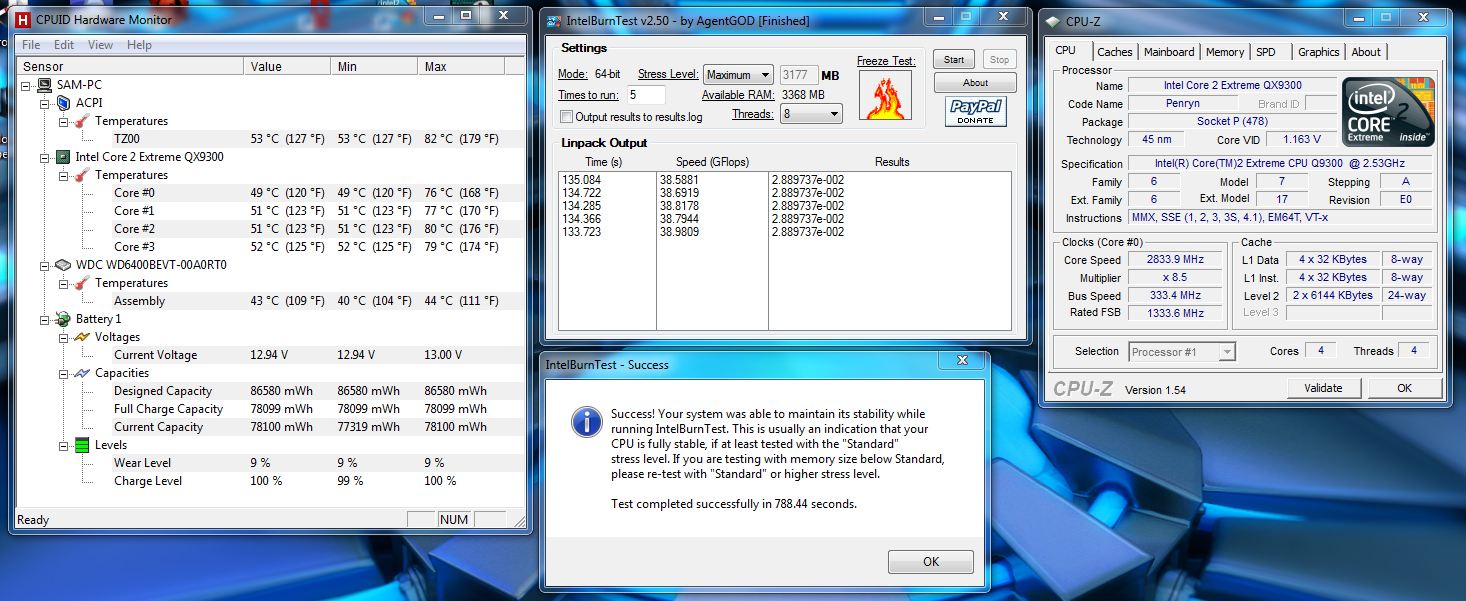Click the PayPal Donate image button

click(x=975, y=111)
